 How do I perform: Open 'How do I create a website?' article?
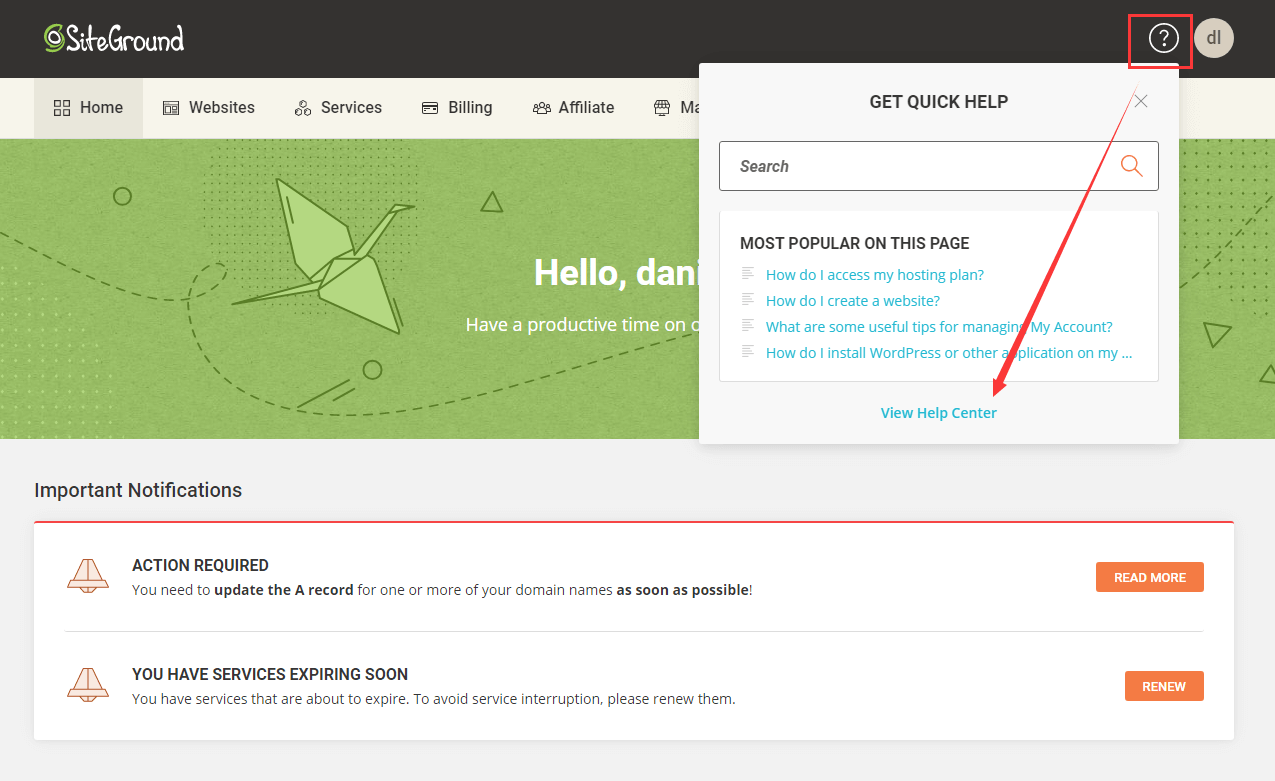852,300
